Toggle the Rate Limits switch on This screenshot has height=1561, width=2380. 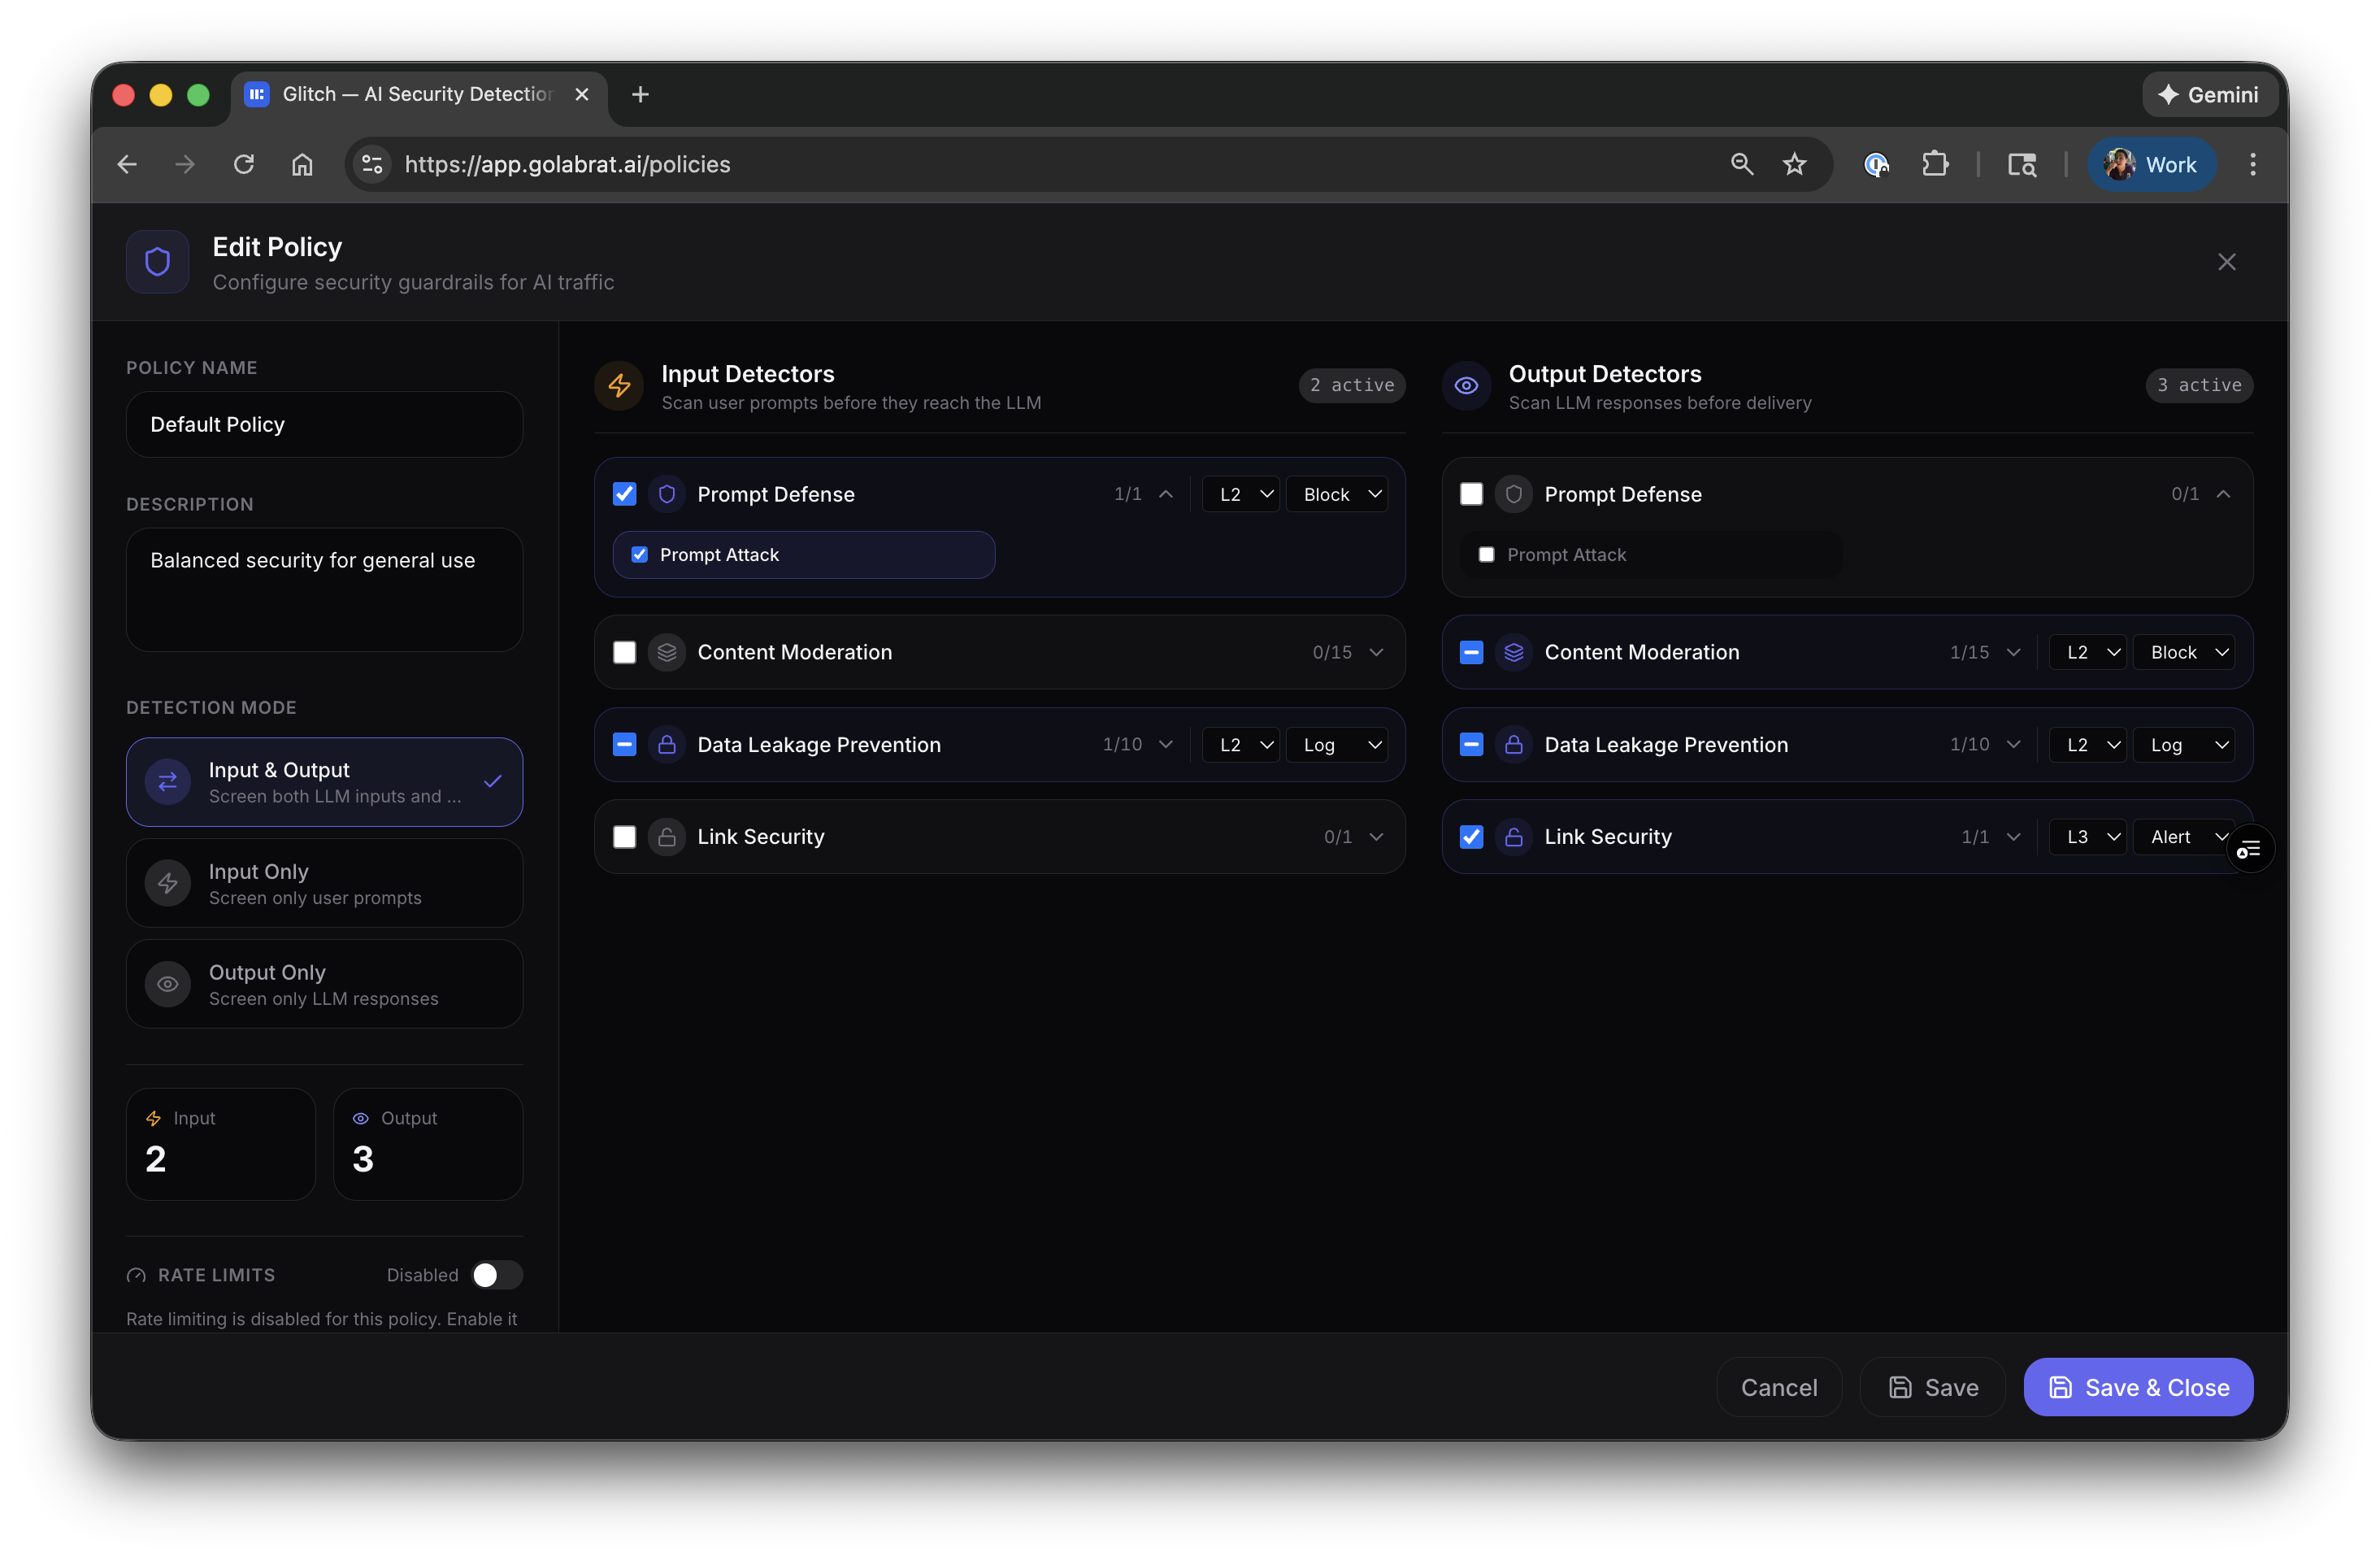[x=495, y=1275]
